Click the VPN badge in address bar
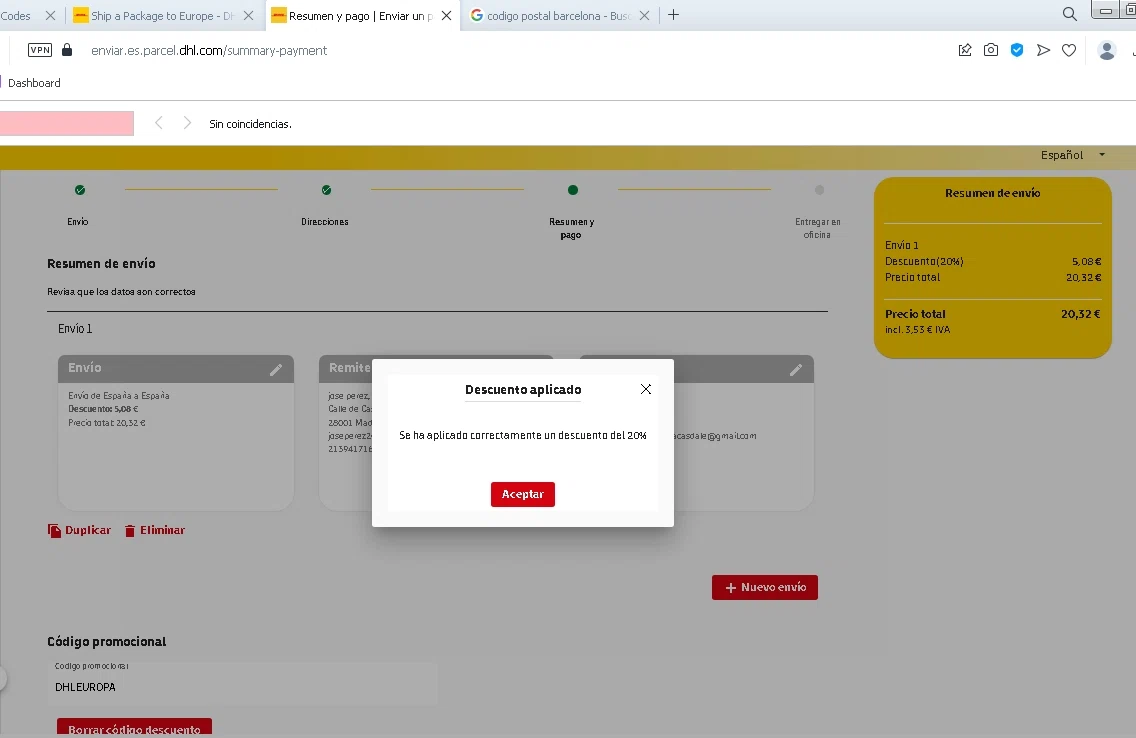Viewport: 1136px width, 738px height. point(40,50)
